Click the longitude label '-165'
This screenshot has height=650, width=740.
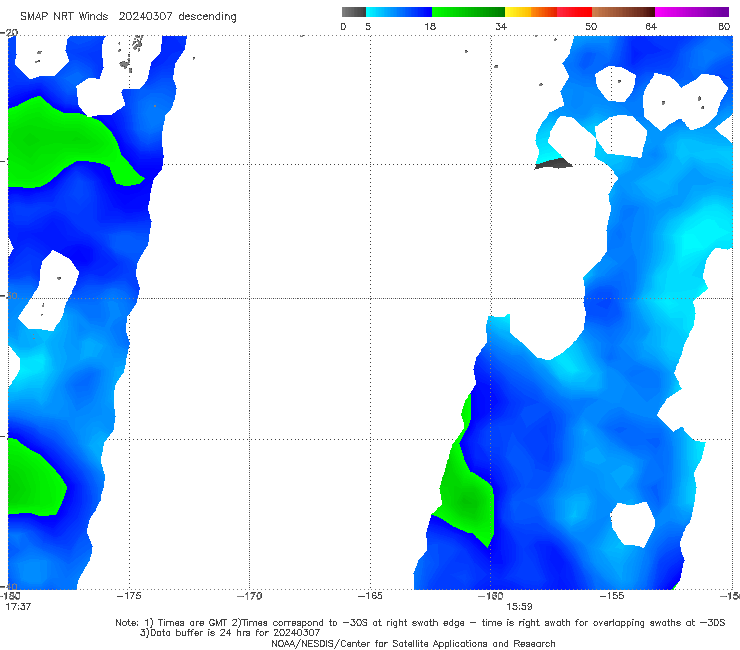tap(370, 596)
